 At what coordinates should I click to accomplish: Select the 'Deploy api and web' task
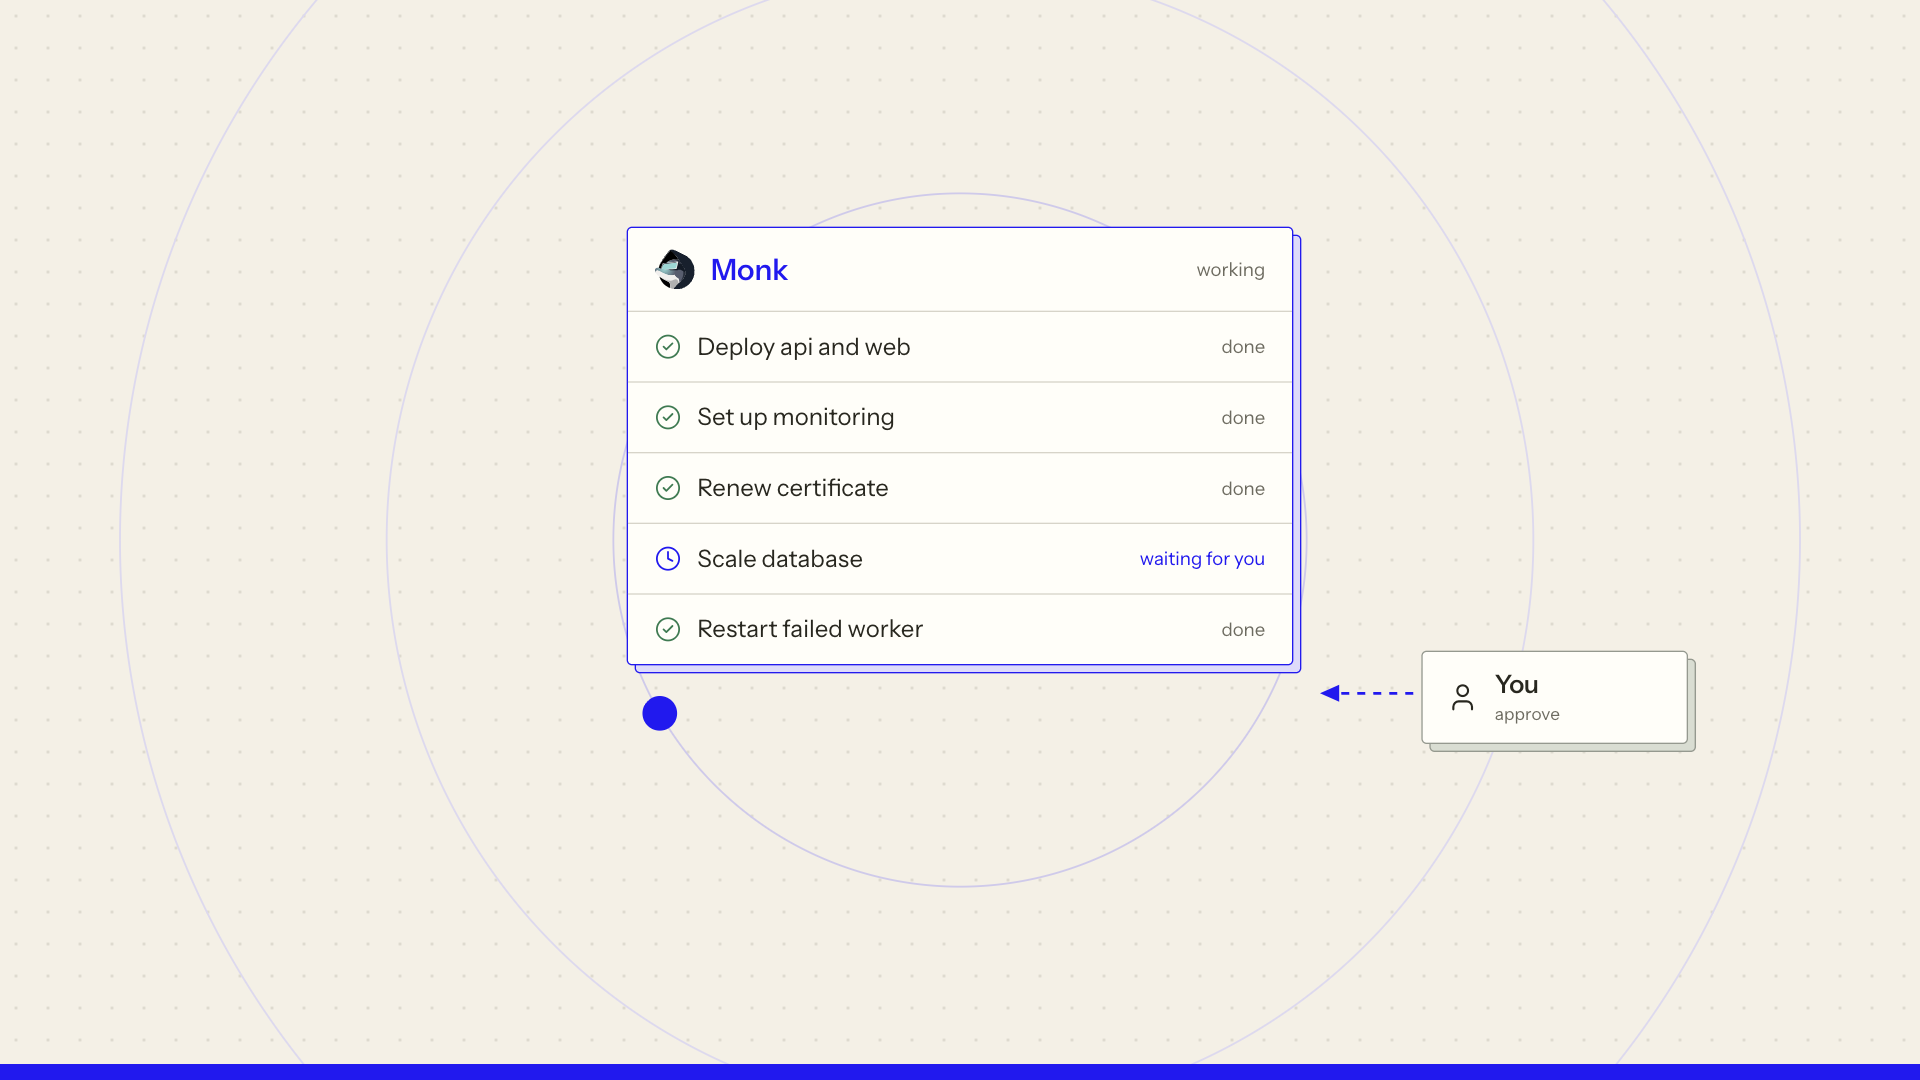point(960,347)
